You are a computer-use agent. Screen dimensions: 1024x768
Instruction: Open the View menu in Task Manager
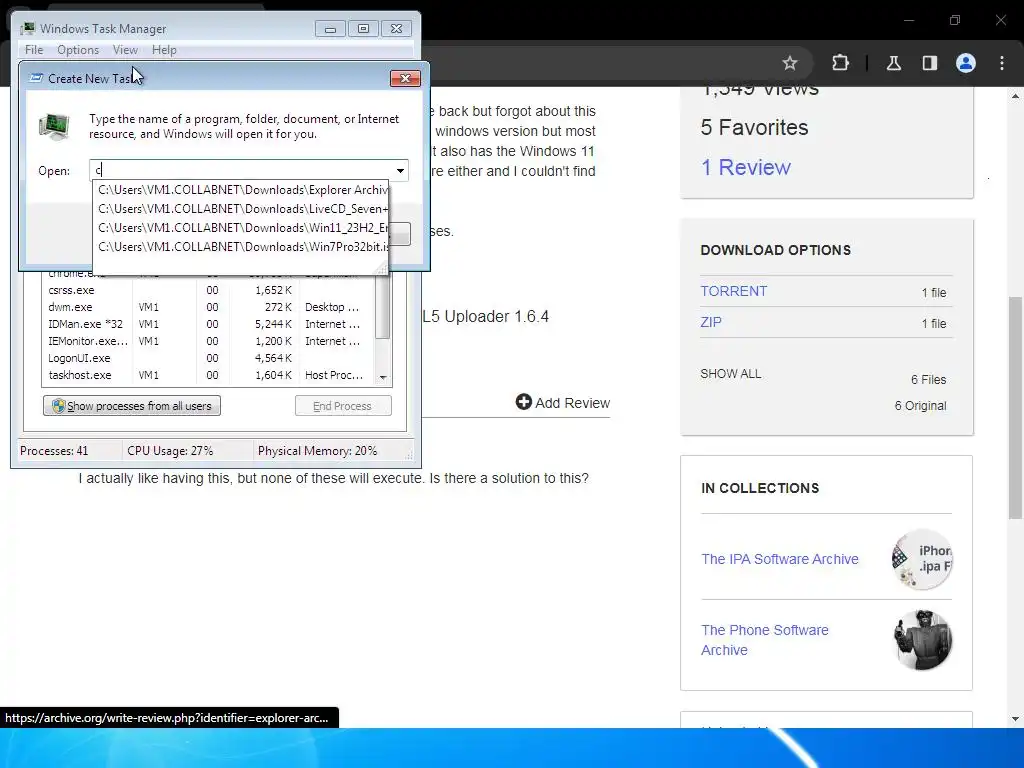[x=125, y=50]
